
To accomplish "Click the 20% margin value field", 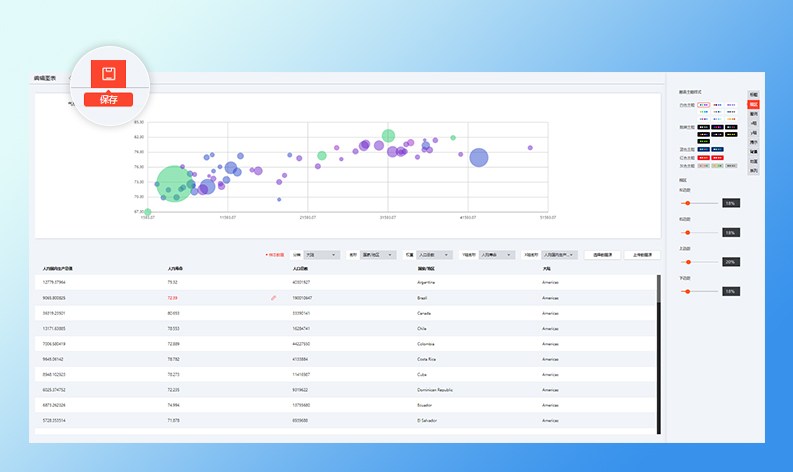I will point(730,261).
